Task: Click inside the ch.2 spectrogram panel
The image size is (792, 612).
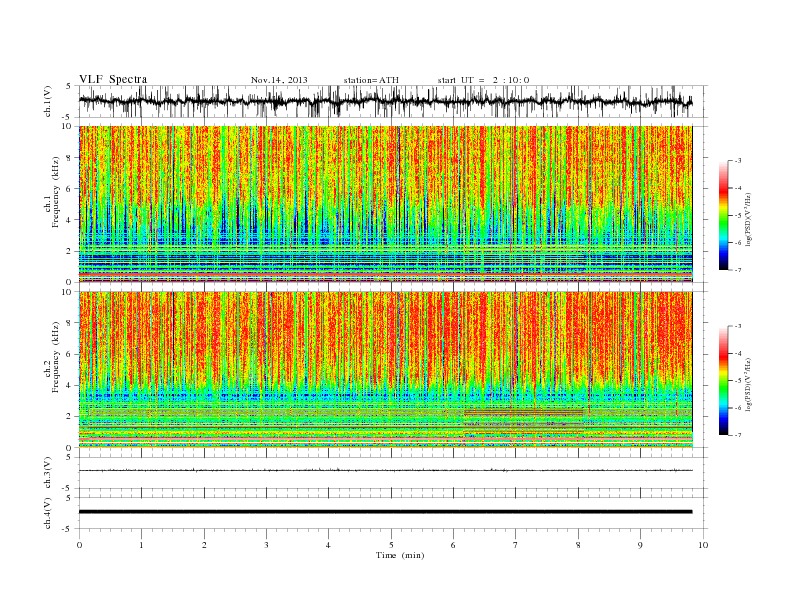Action: (385, 370)
